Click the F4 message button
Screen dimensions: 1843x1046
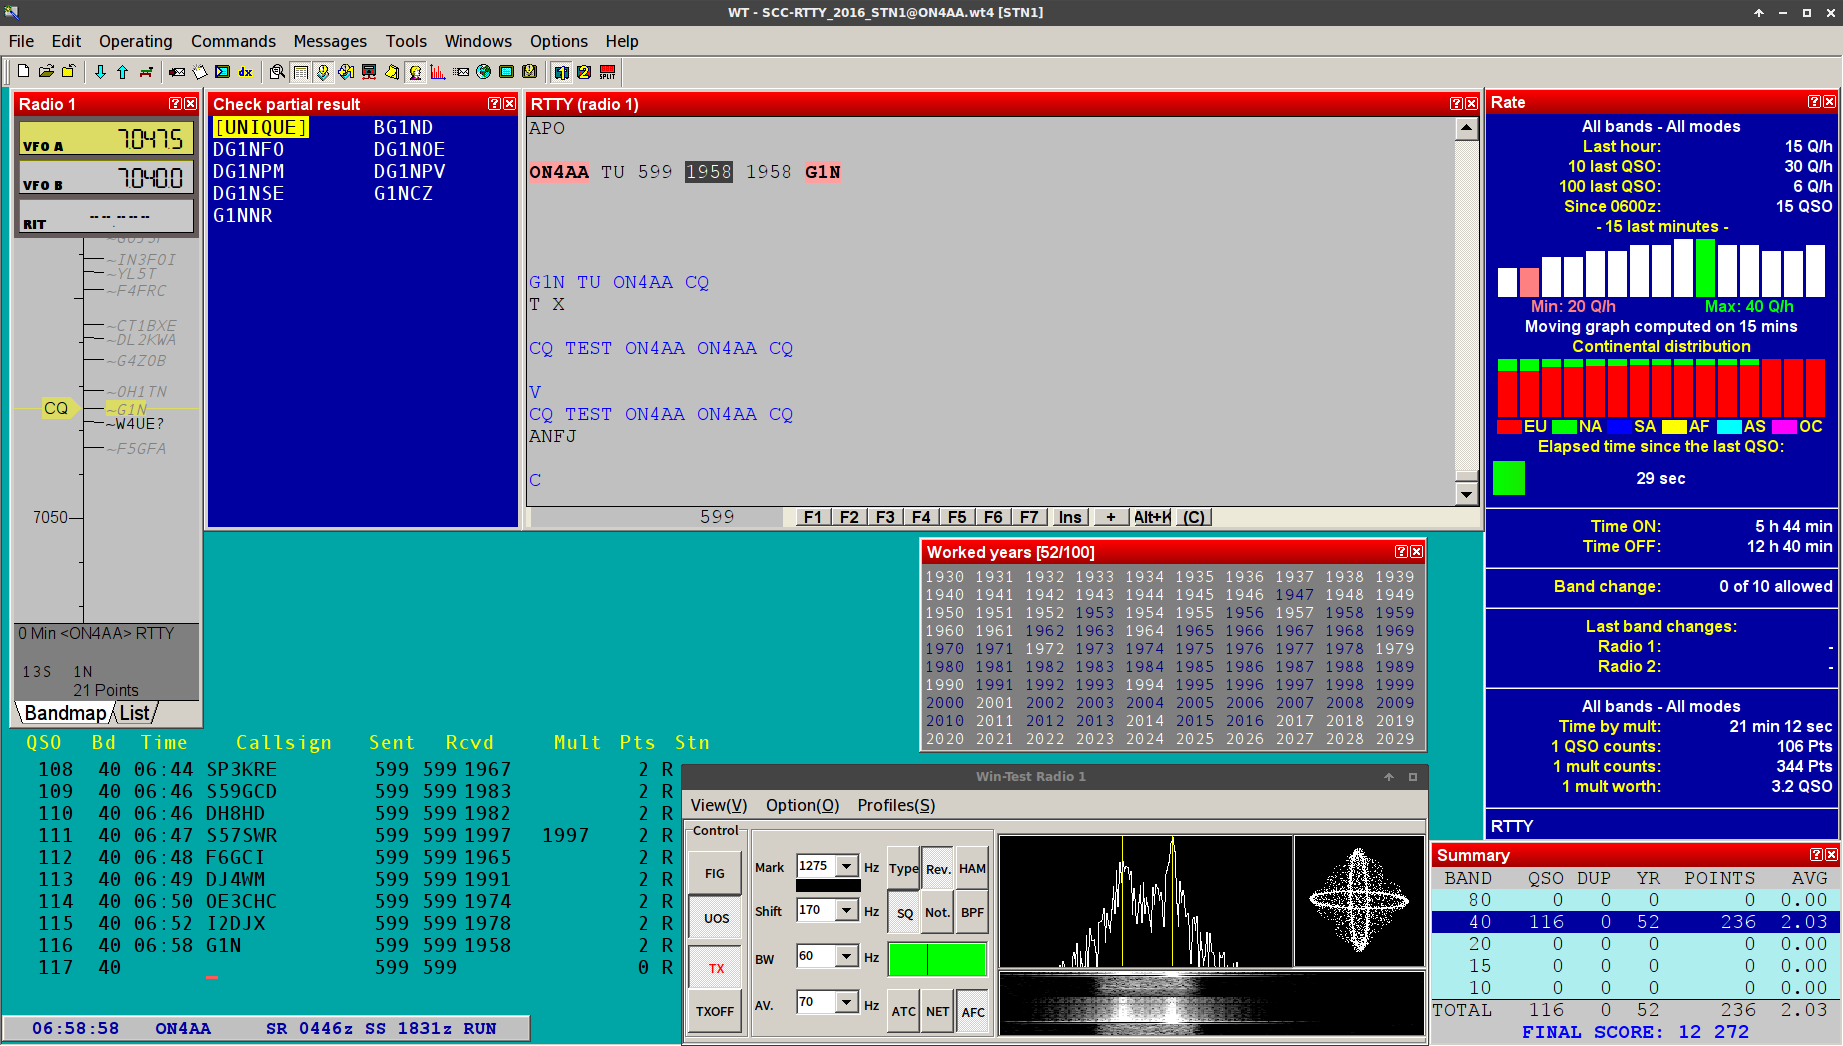coord(920,517)
